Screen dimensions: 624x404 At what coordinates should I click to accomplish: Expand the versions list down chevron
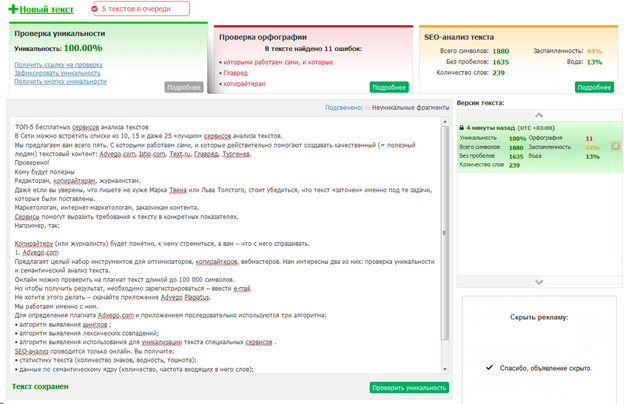539,282
